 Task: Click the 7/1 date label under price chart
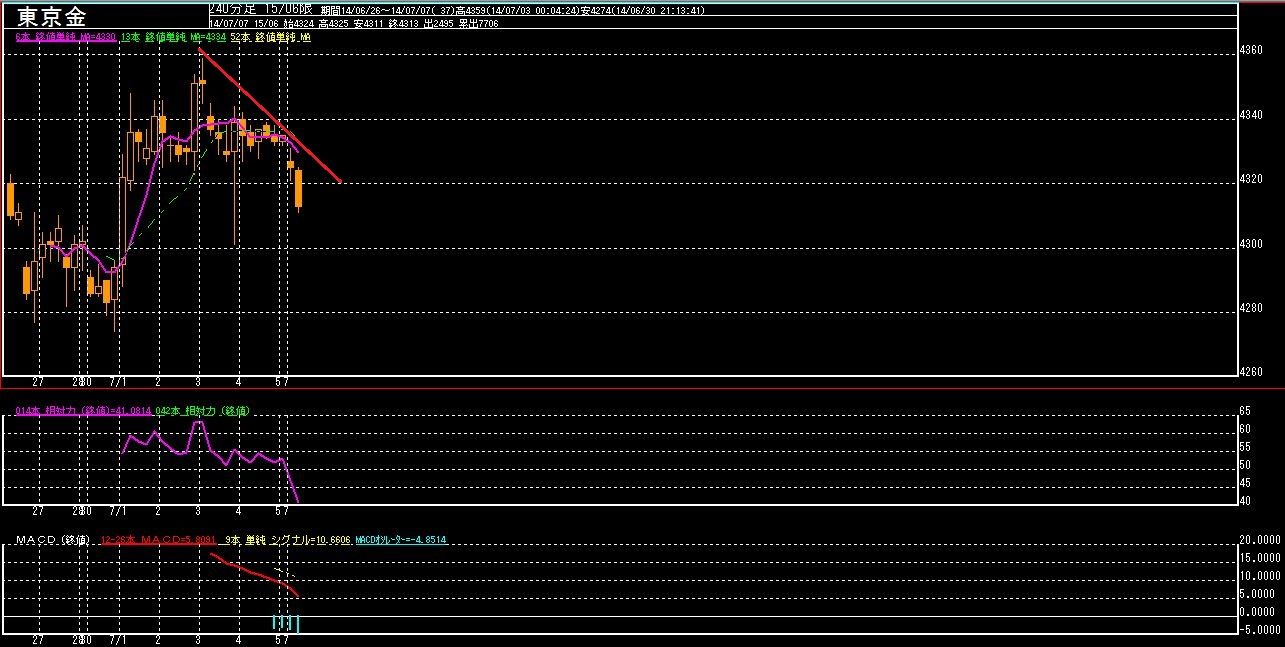tap(117, 382)
